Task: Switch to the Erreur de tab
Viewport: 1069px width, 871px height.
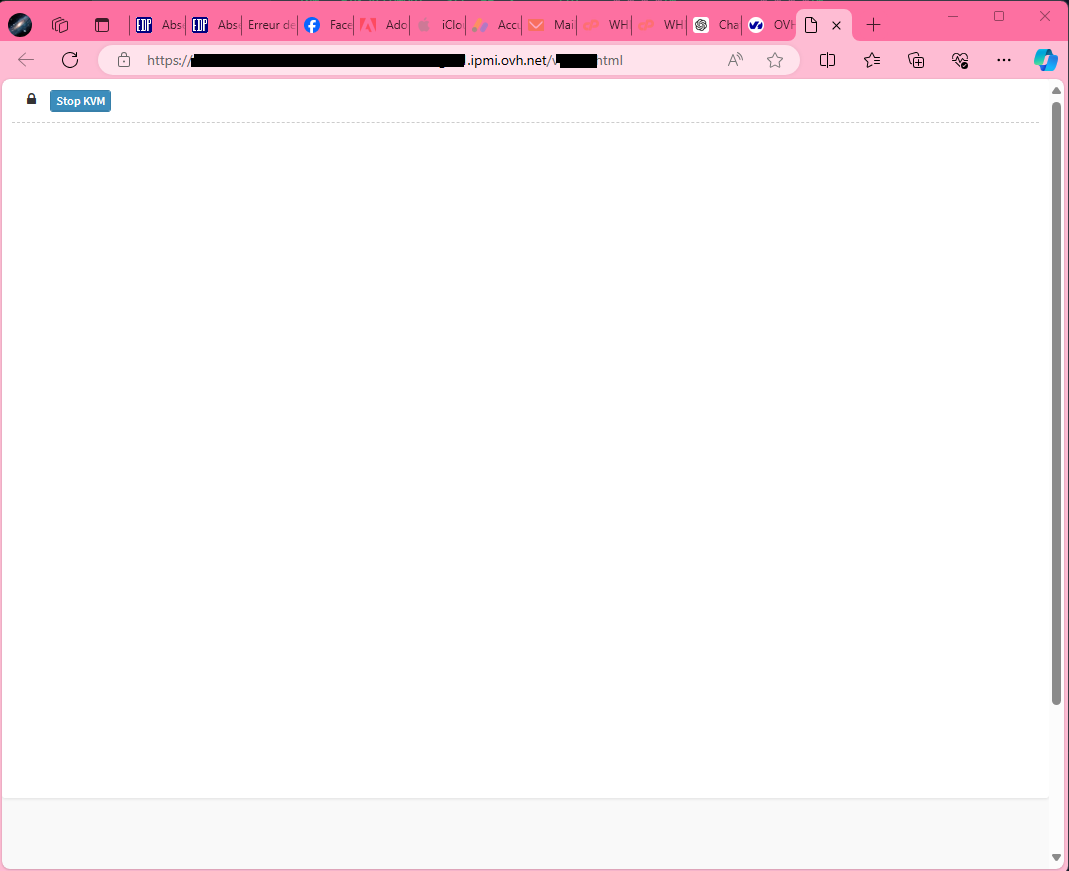Action: click(270, 25)
